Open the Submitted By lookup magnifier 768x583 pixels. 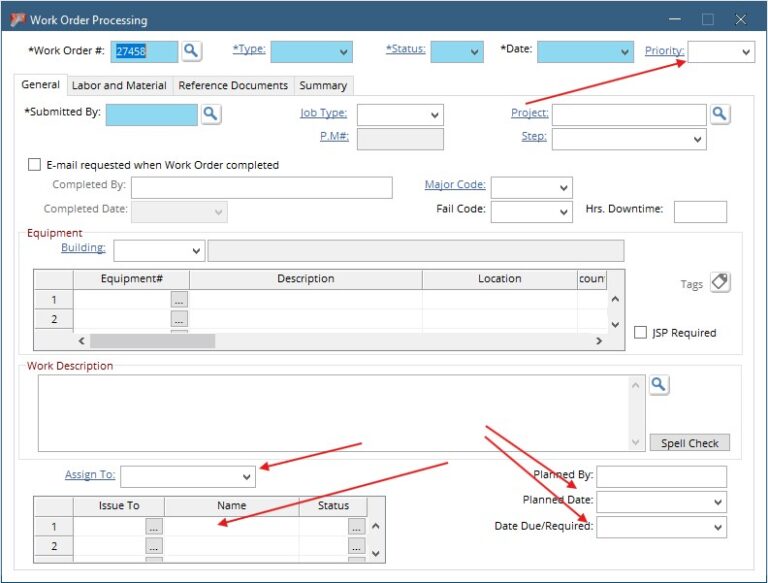pos(211,114)
